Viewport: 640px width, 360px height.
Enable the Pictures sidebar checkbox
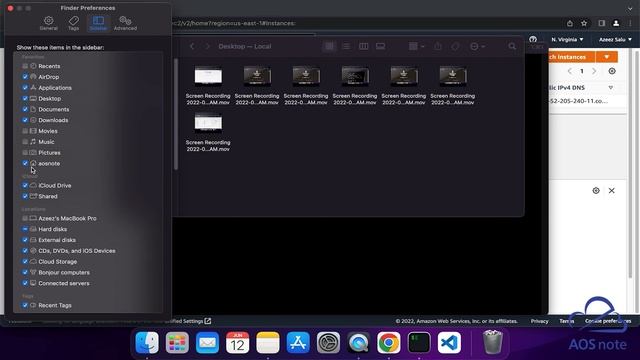tap(25, 153)
